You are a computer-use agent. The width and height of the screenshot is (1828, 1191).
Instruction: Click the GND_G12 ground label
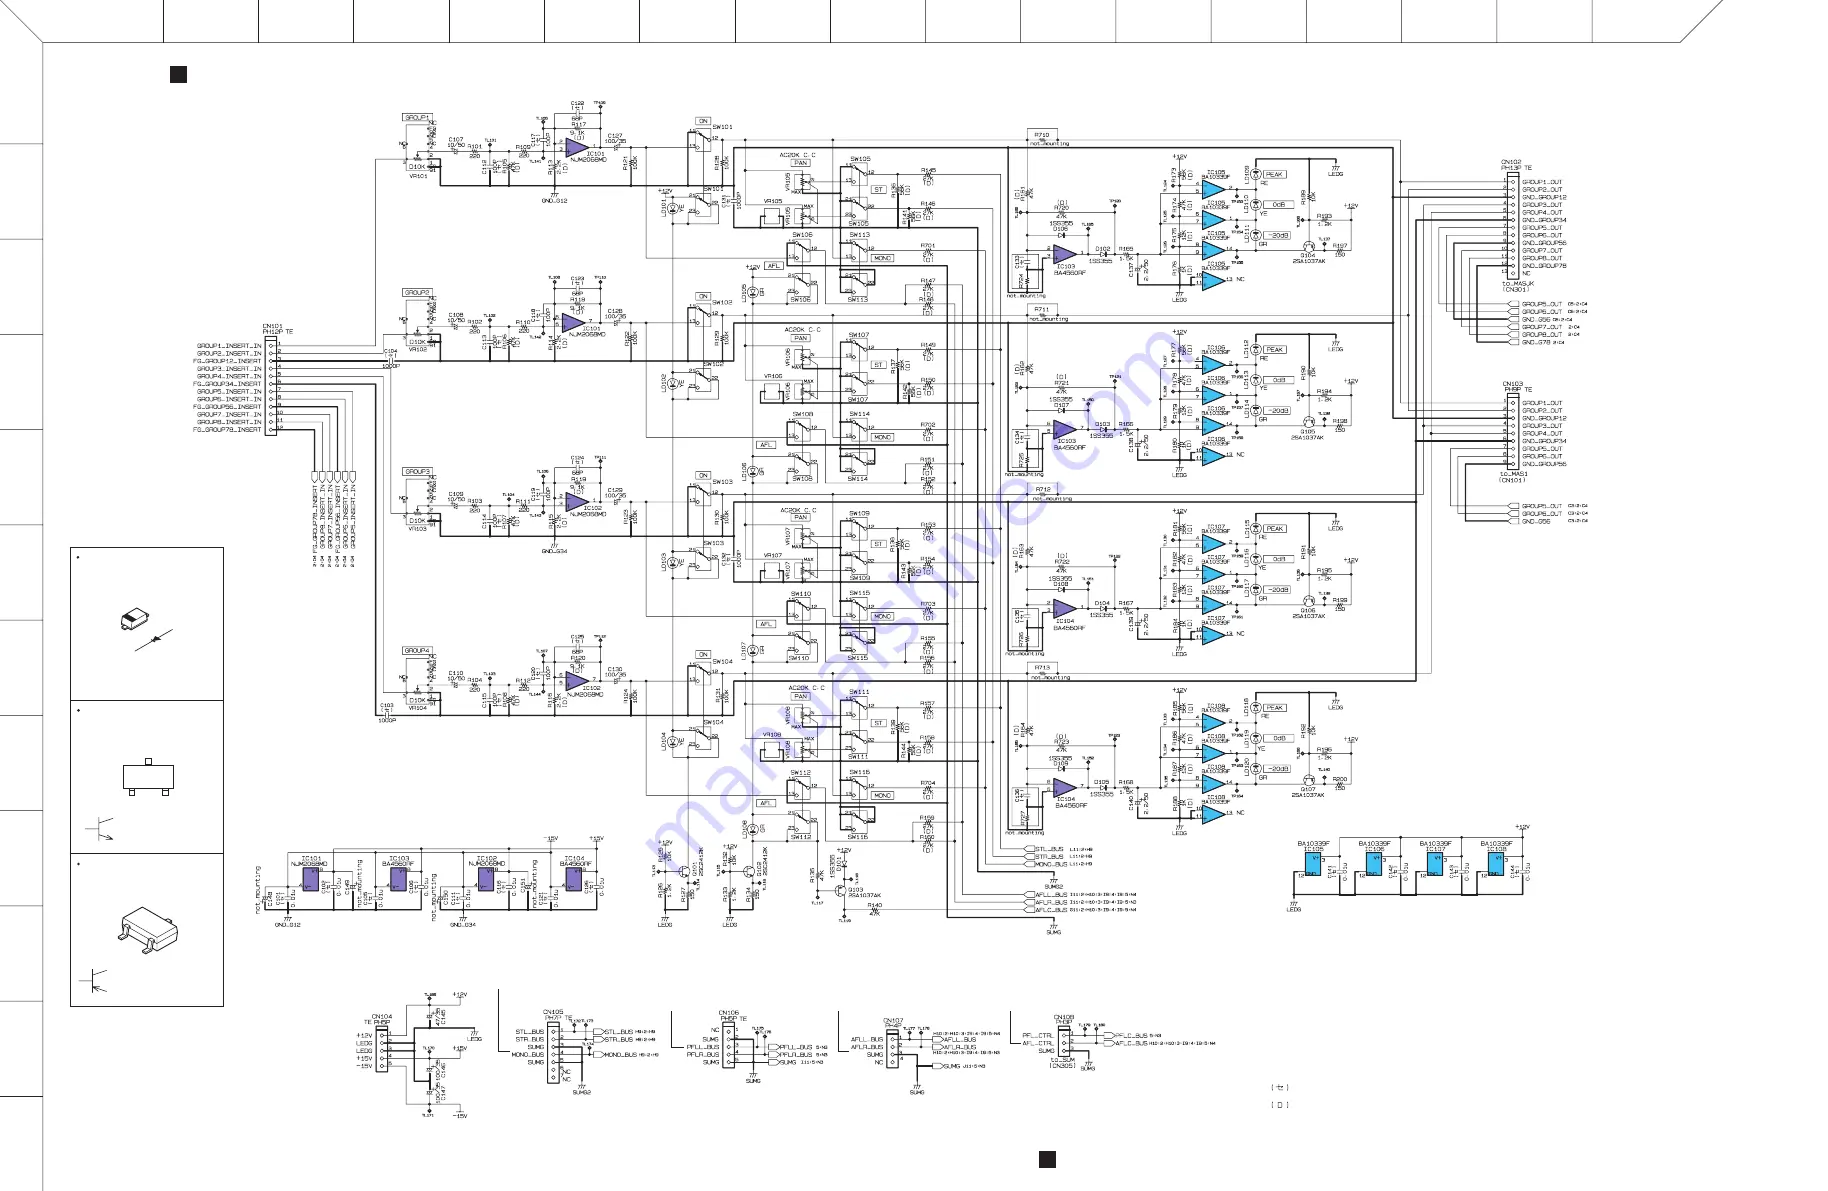pyautogui.click(x=554, y=201)
